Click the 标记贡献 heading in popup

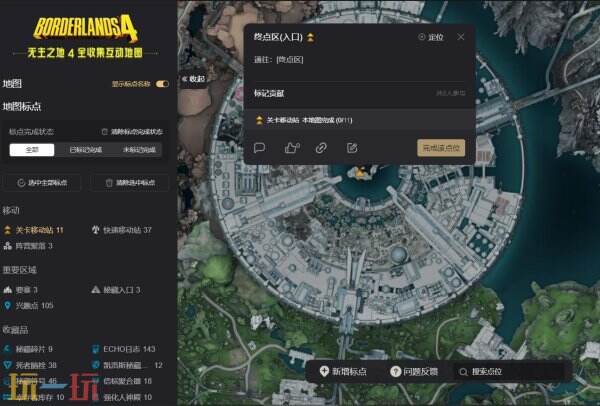pyautogui.click(x=269, y=93)
